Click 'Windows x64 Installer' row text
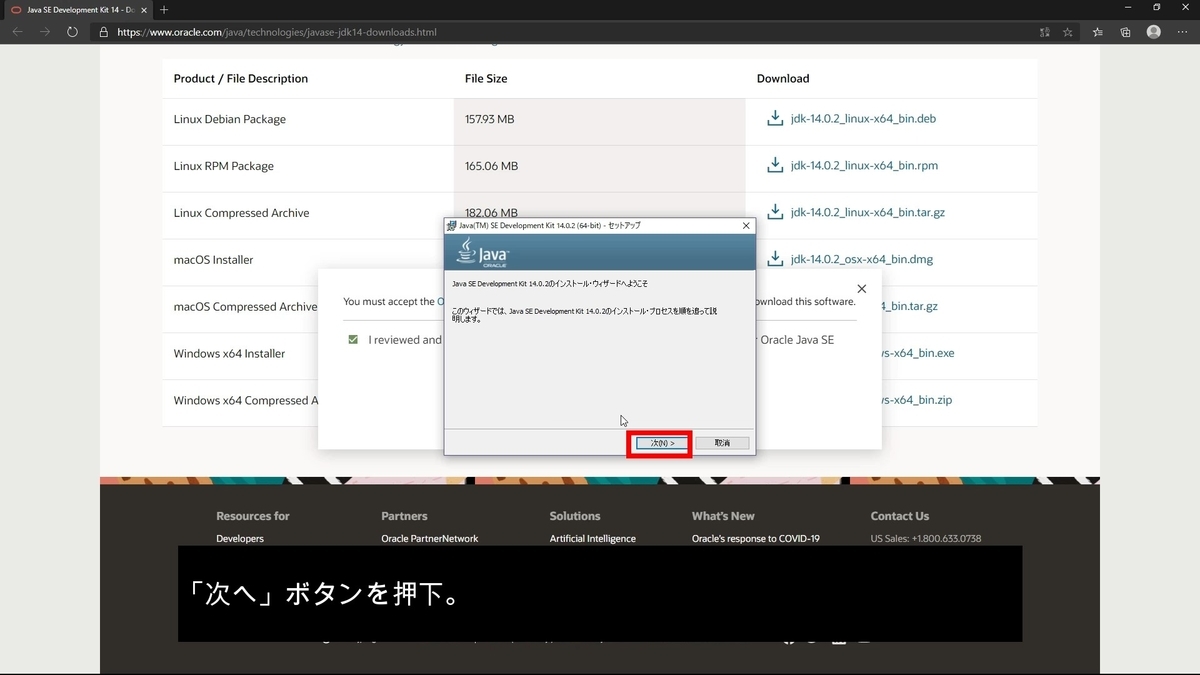 pyautogui.click(x=229, y=354)
